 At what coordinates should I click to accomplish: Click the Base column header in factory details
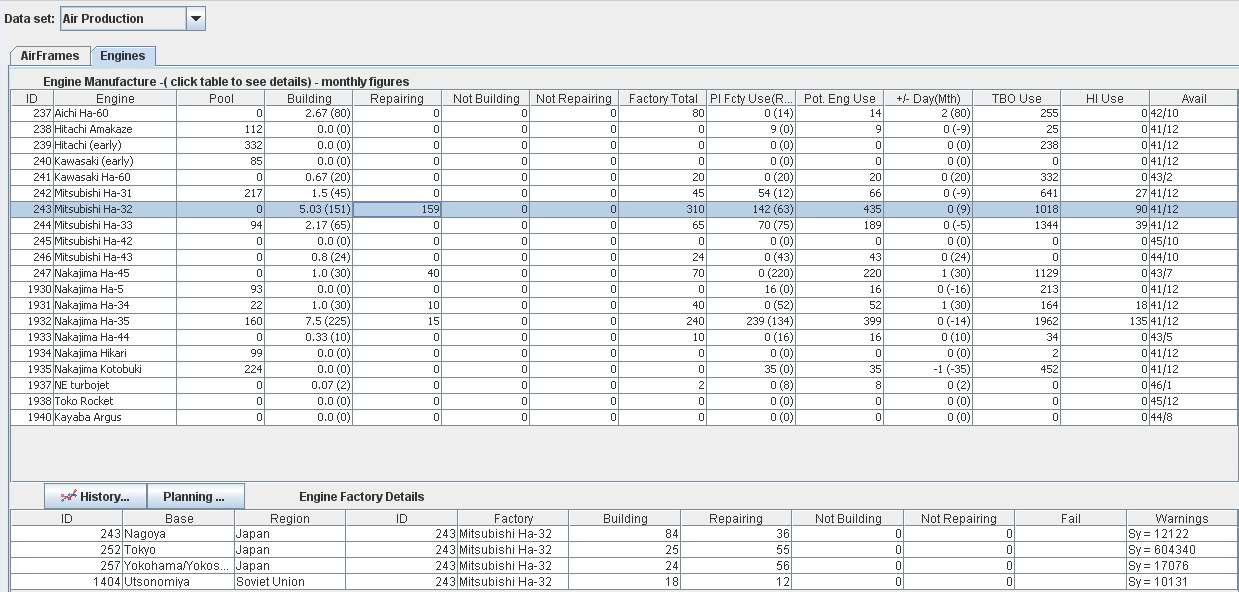click(179, 518)
